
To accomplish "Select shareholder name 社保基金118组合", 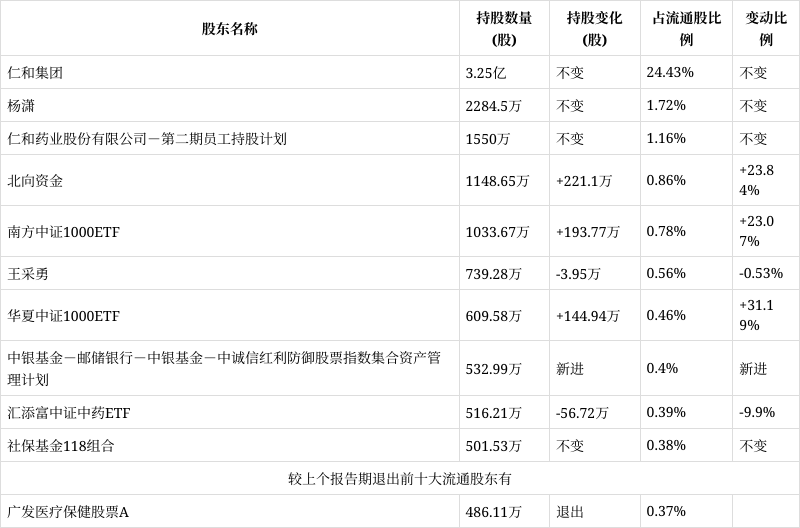I will [x=61, y=445].
